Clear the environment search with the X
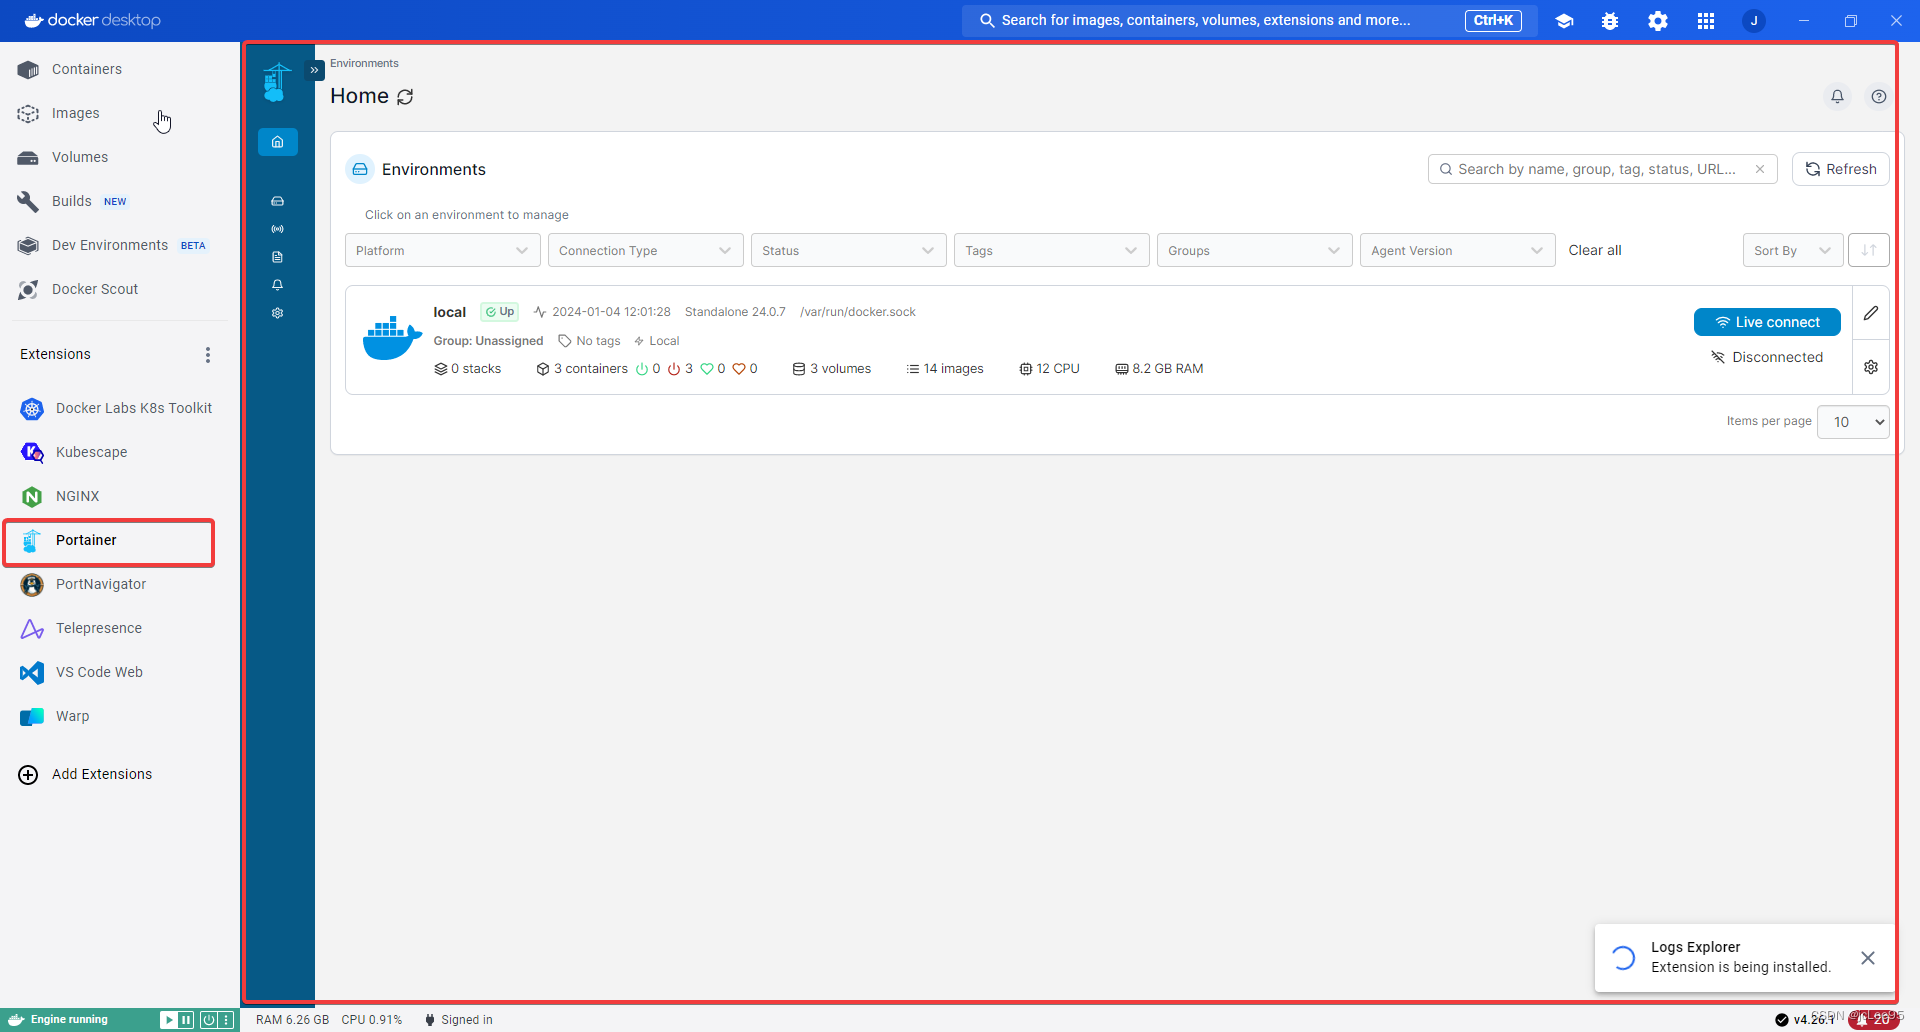 click(1760, 169)
